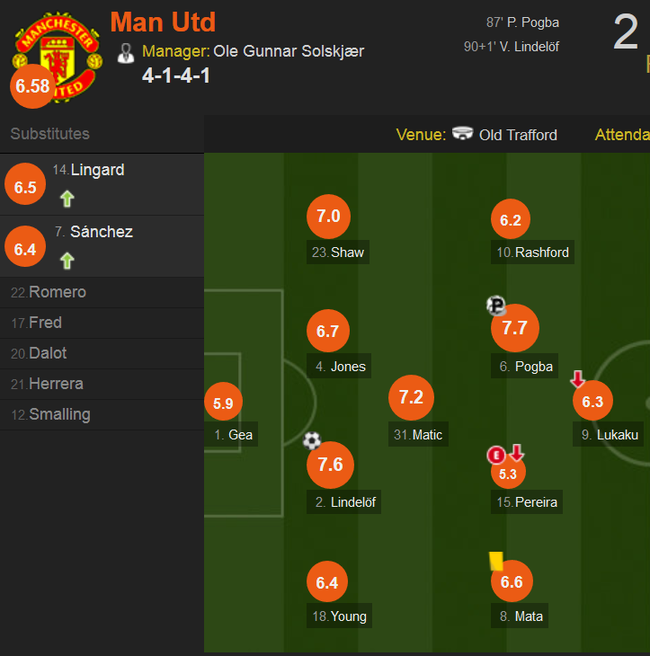Click the red error icon on Pereira

pos(496,455)
